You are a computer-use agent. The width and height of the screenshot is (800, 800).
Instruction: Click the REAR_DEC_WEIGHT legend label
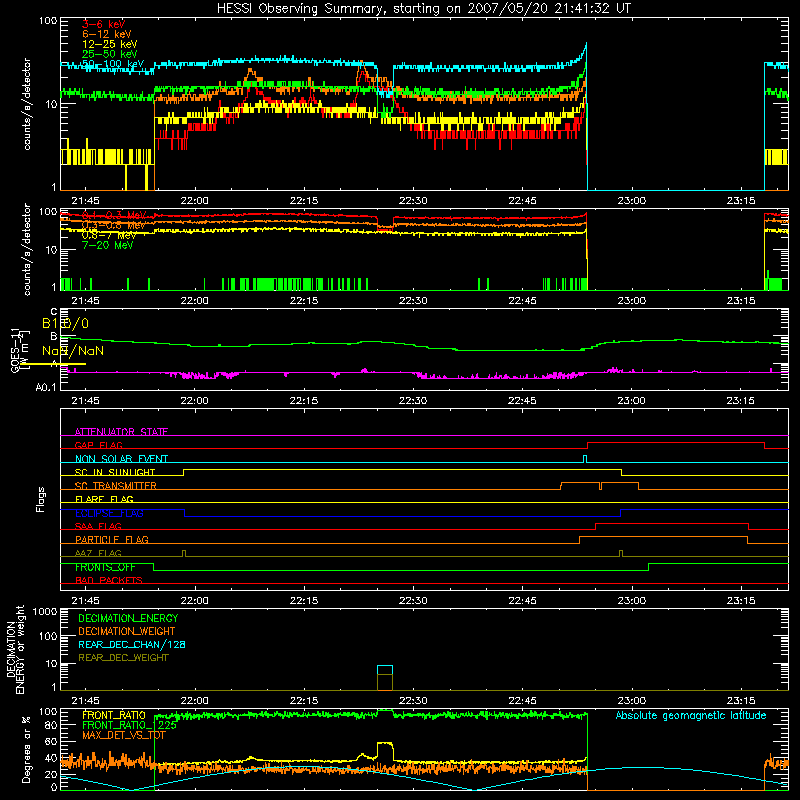[x=123, y=658]
